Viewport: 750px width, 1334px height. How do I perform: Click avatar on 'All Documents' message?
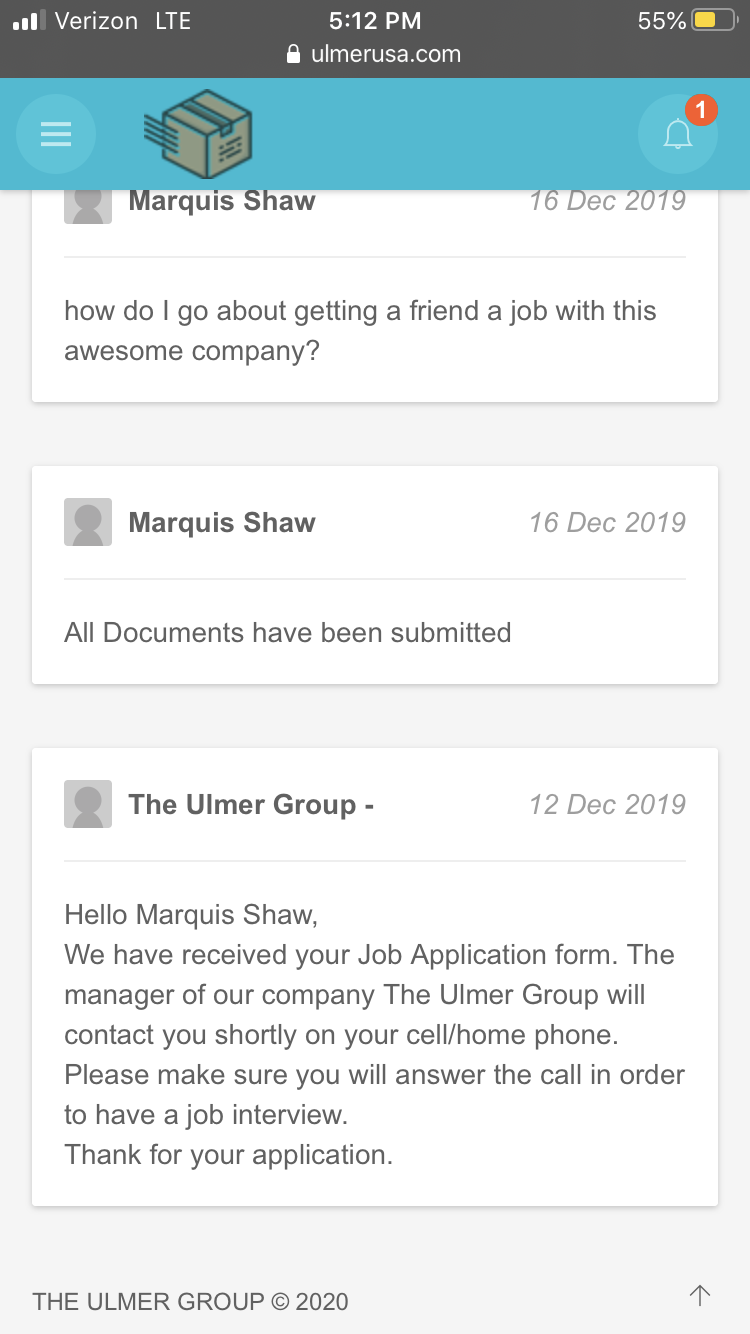[x=88, y=522]
